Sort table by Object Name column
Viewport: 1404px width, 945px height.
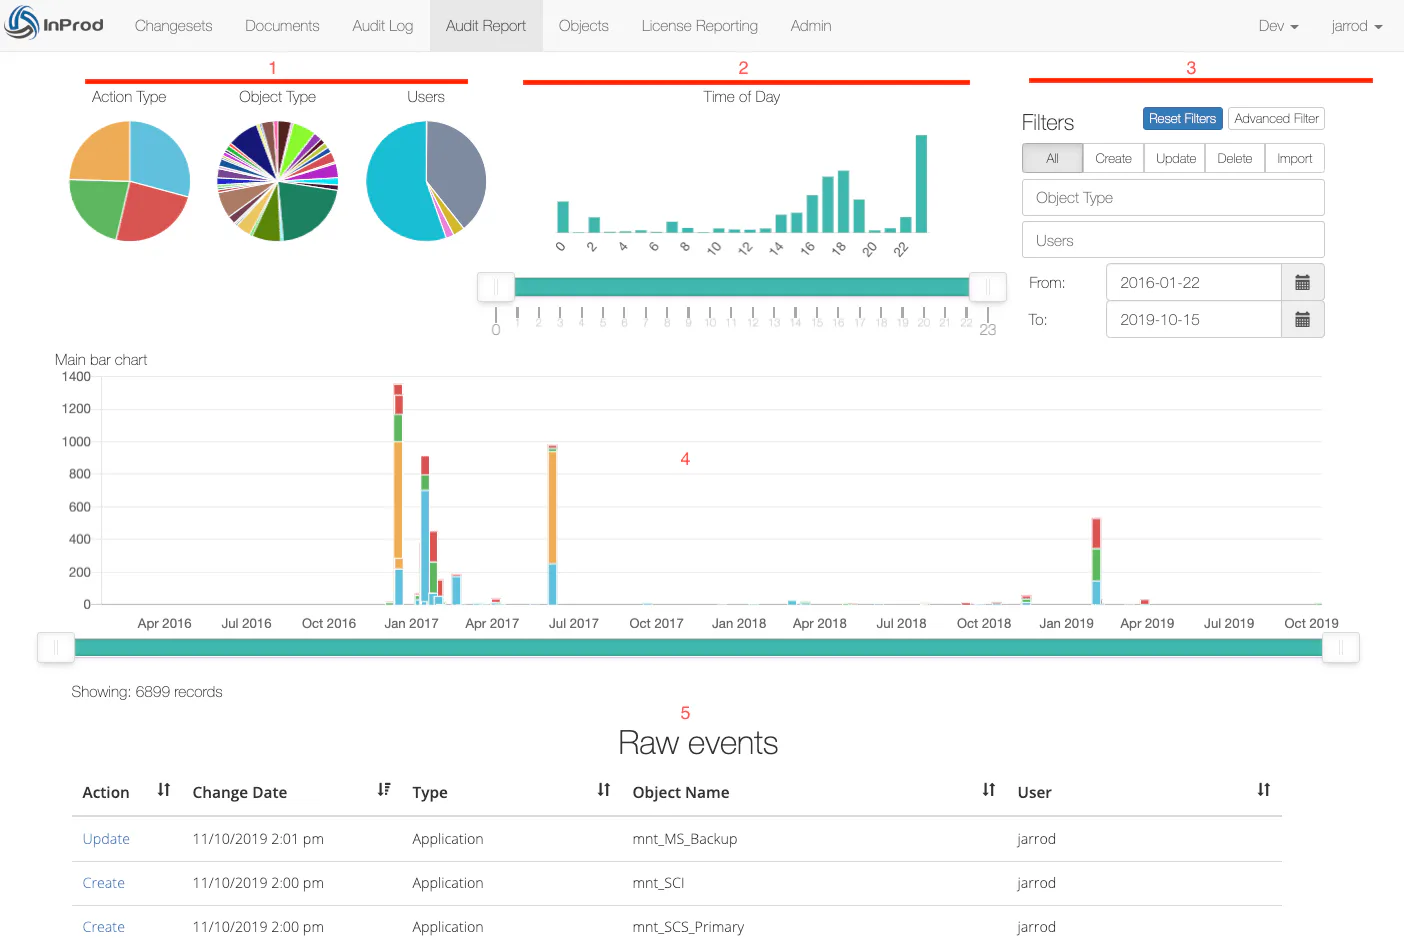(989, 790)
